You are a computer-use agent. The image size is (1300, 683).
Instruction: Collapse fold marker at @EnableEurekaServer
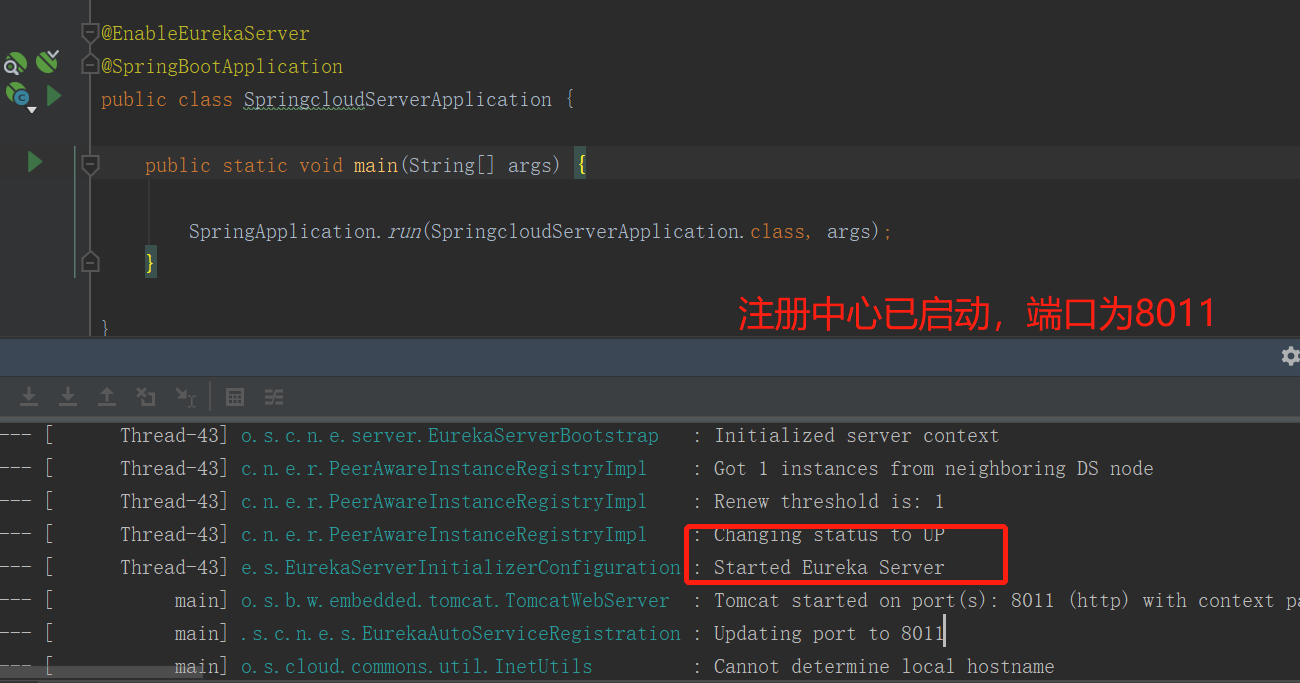(90, 33)
